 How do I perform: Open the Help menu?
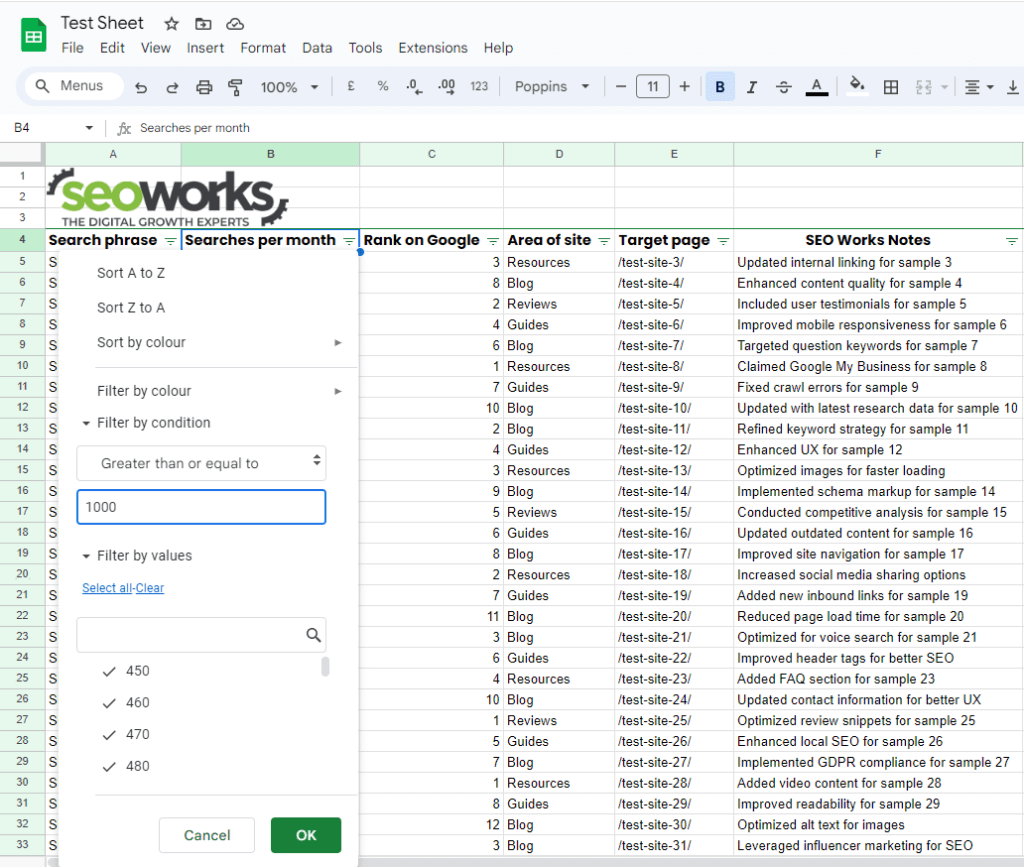(498, 48)
